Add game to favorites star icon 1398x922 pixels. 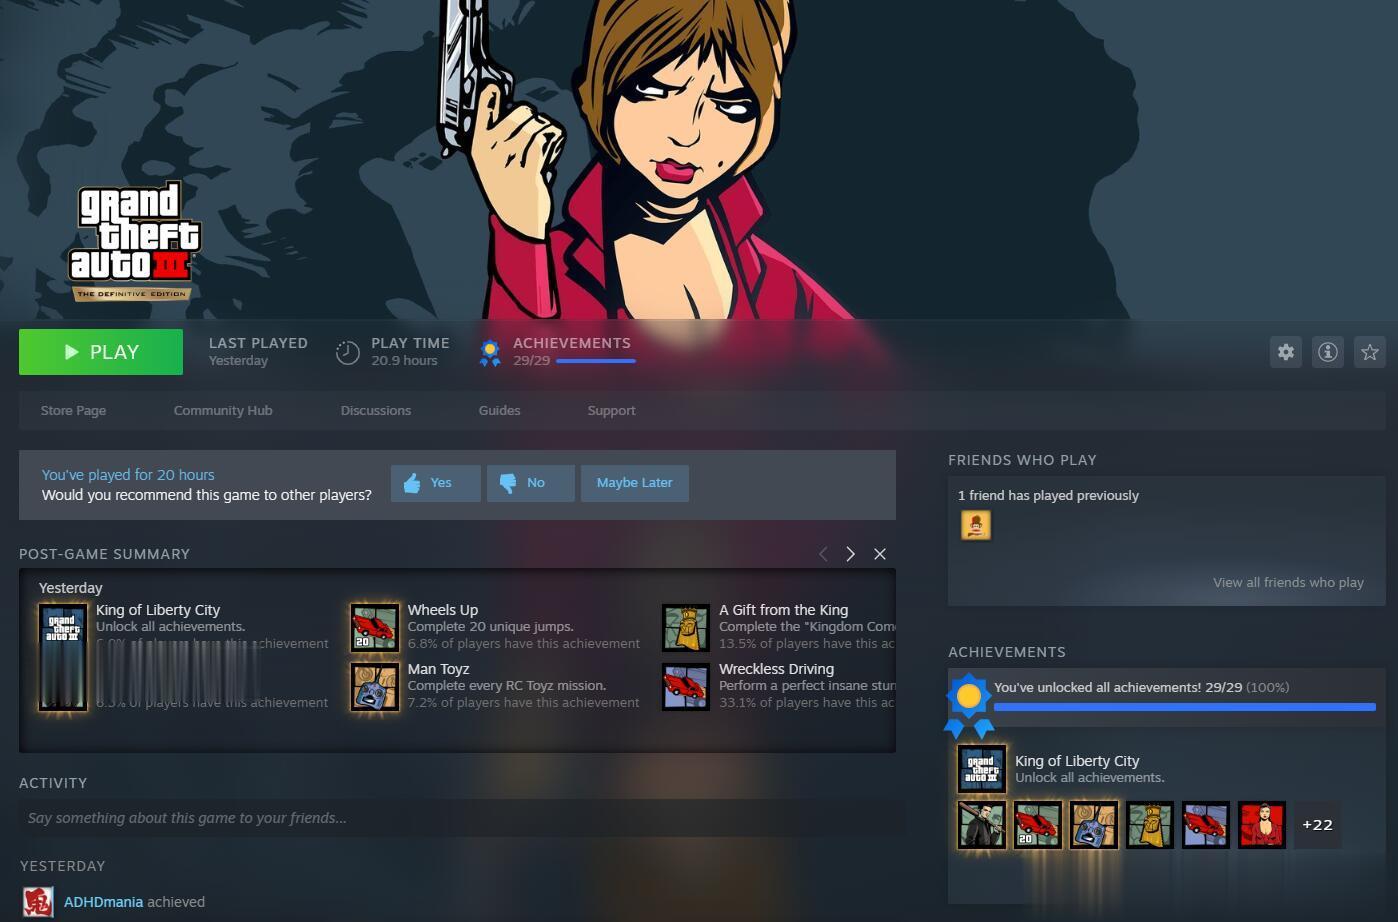pos(1370,352)
